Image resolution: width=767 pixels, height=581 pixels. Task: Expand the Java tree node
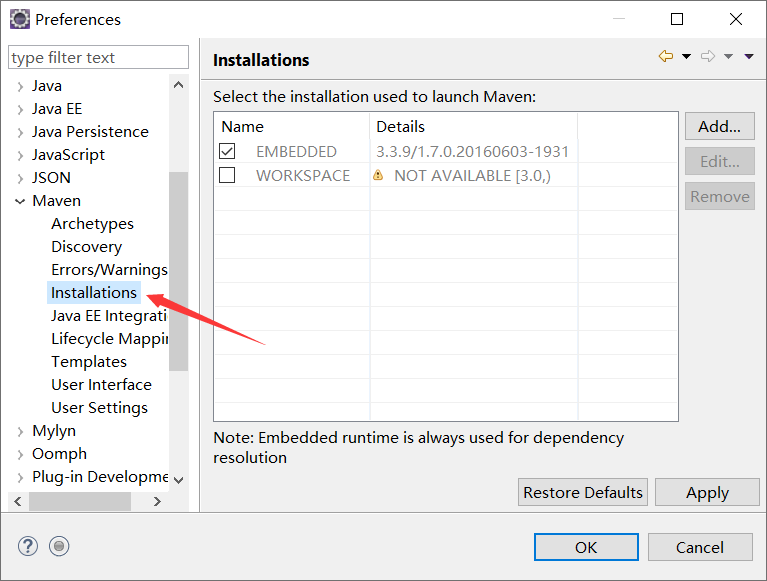(20, 87)
